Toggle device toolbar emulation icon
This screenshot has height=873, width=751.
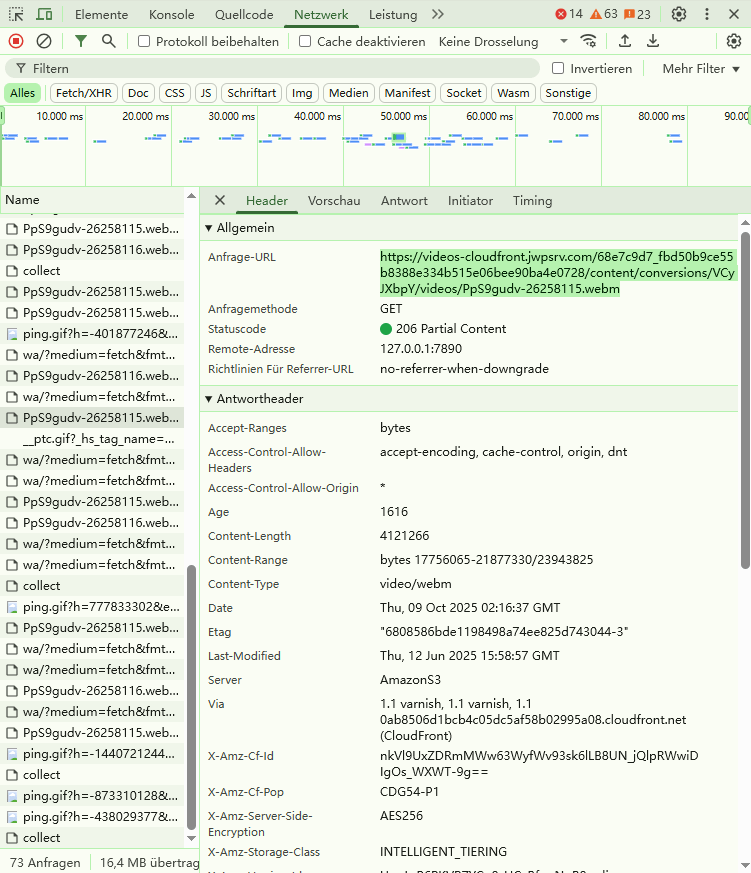[44, 14]
